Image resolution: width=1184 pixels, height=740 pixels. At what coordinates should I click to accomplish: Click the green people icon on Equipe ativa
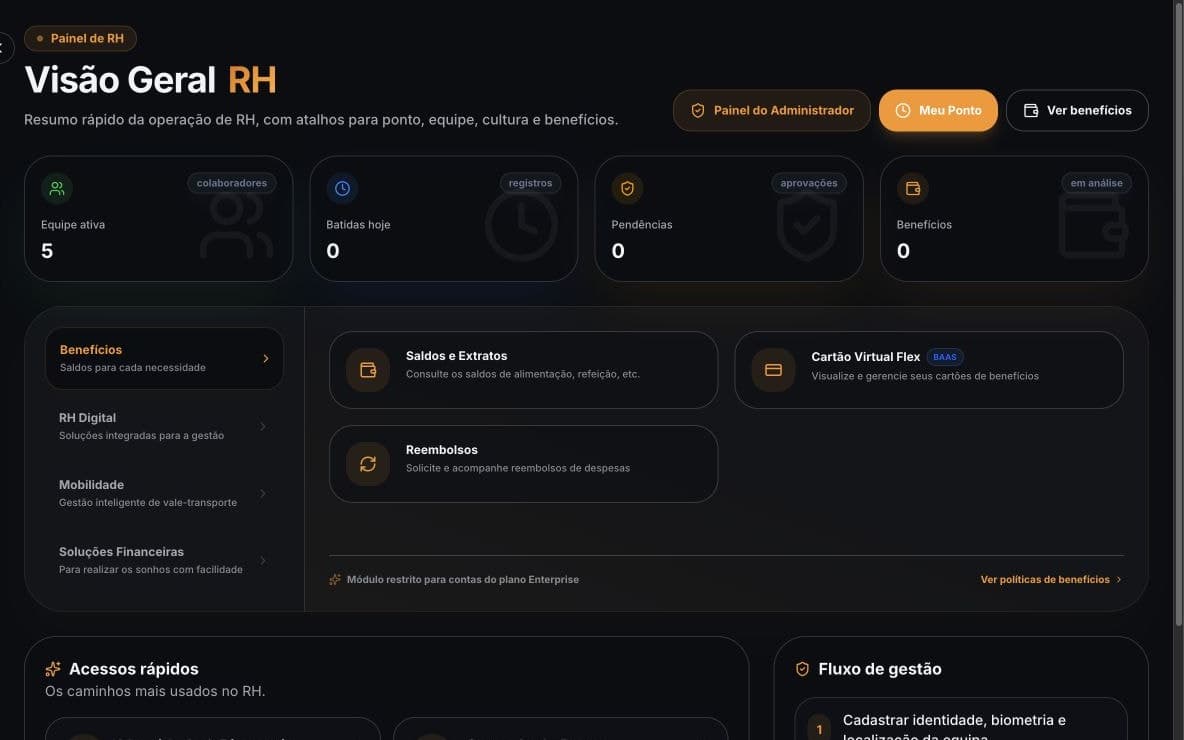point(57,188)
